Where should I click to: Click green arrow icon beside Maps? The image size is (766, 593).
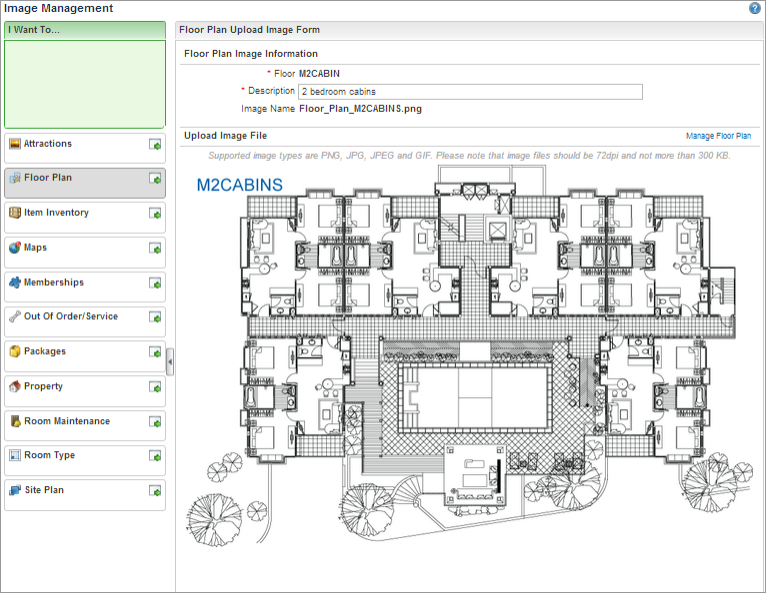point(155,249)
